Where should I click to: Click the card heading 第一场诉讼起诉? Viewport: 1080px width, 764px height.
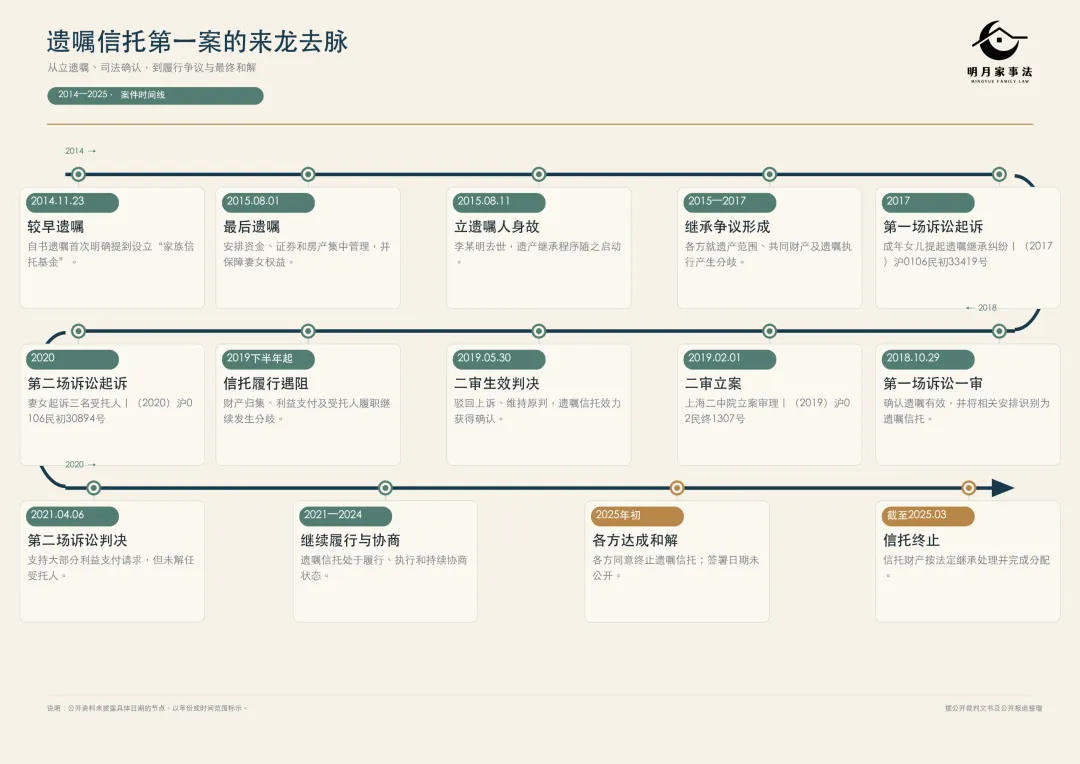pos(933,227)
